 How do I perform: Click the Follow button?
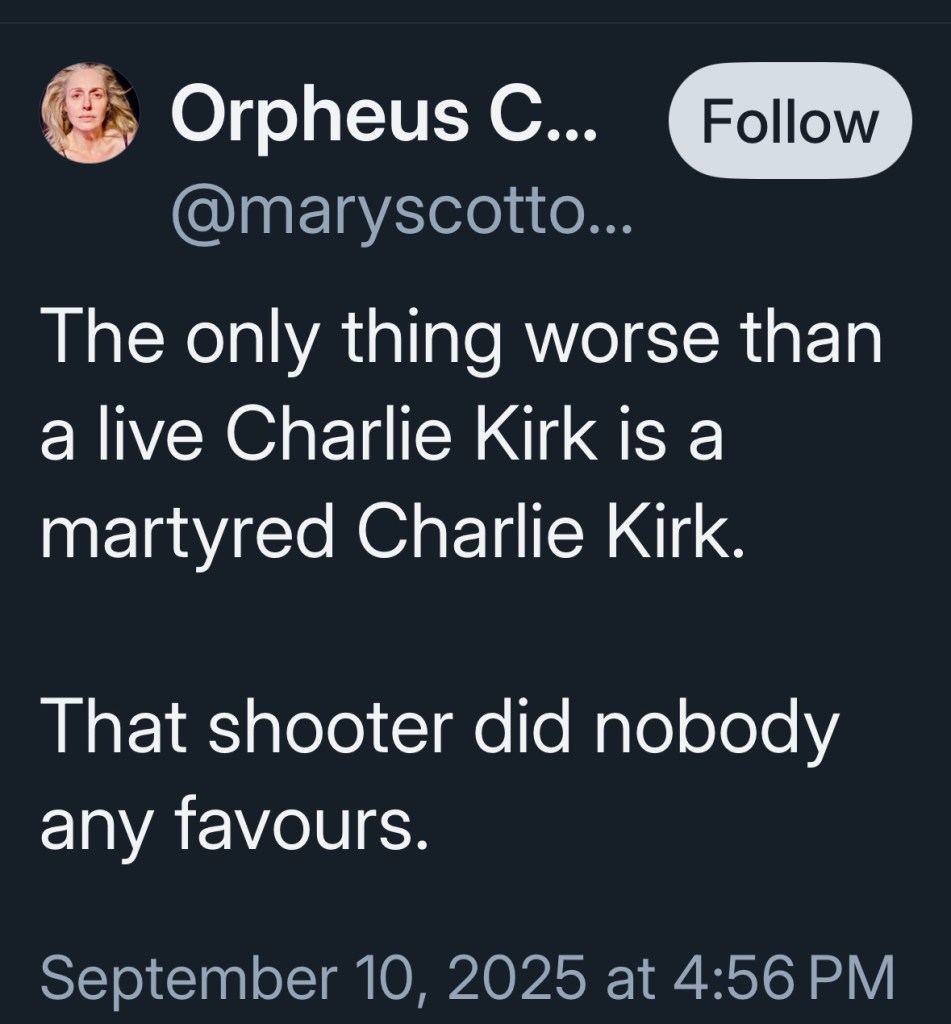click(789, 123)
